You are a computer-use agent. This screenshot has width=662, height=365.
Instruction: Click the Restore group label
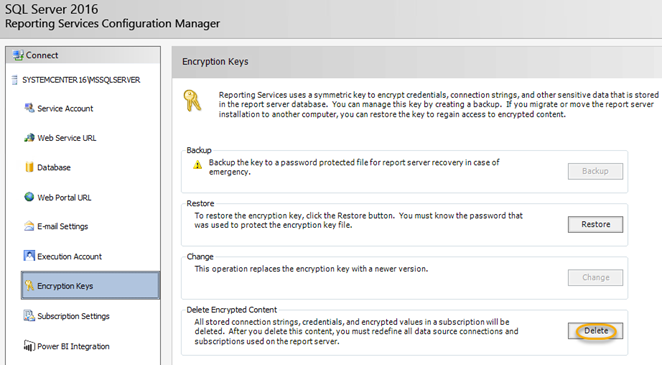click(200, 203)
